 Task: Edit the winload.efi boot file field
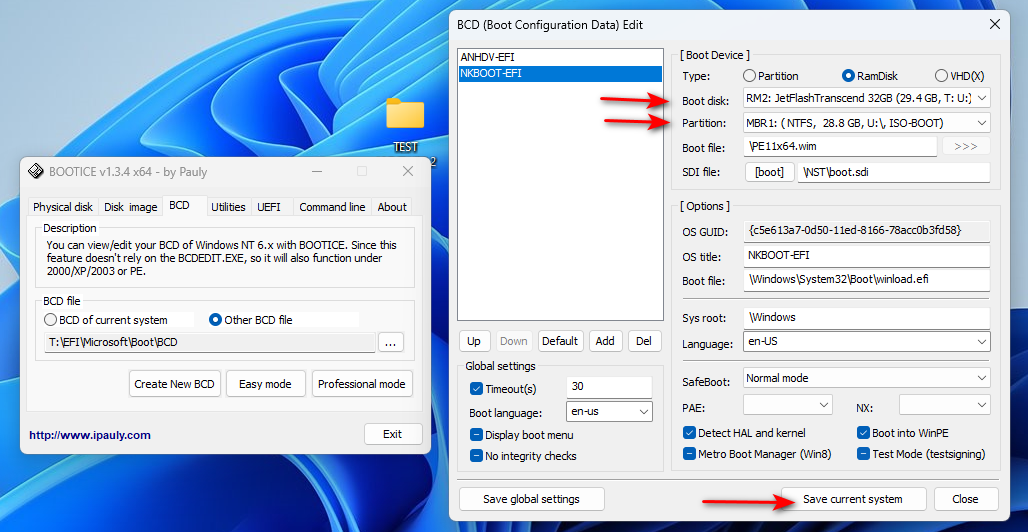[x=867, y=280]
